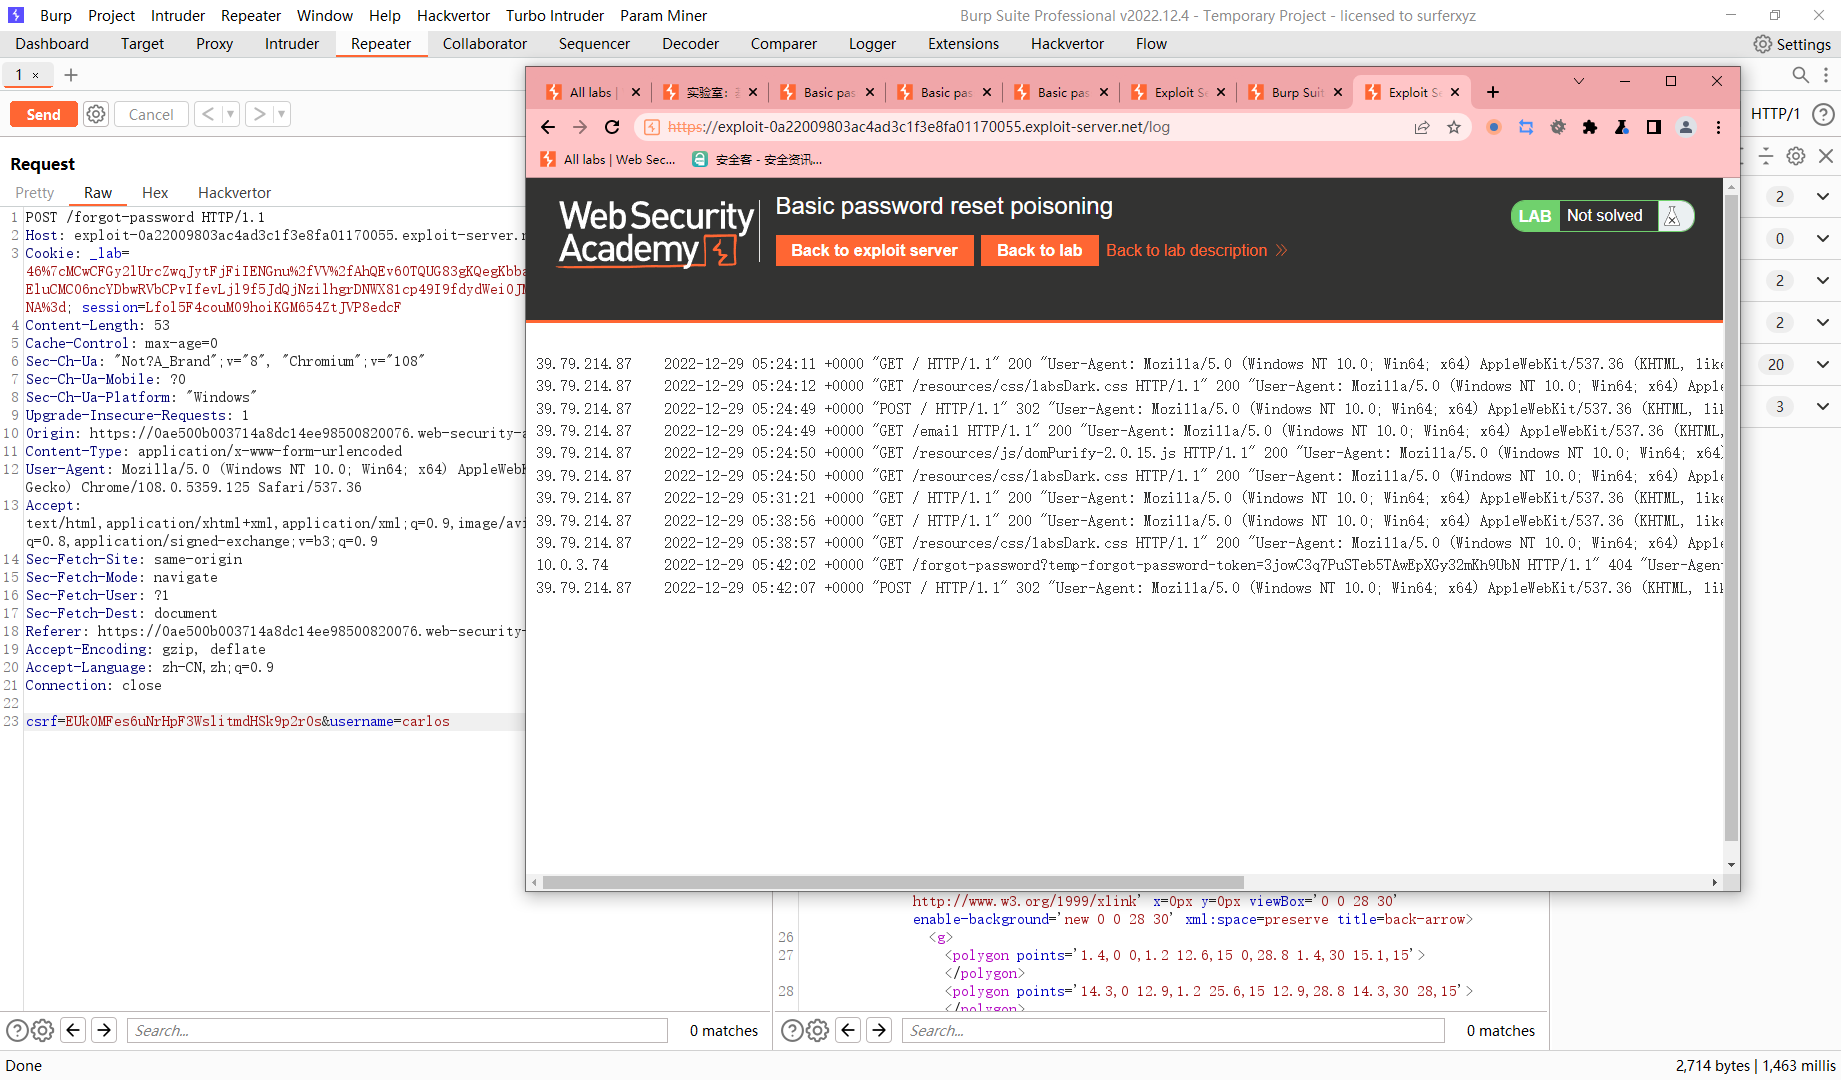
Task: Expand the Inspector section showing 20 items
Action: pyautogui.click(x=1822, y=364)
